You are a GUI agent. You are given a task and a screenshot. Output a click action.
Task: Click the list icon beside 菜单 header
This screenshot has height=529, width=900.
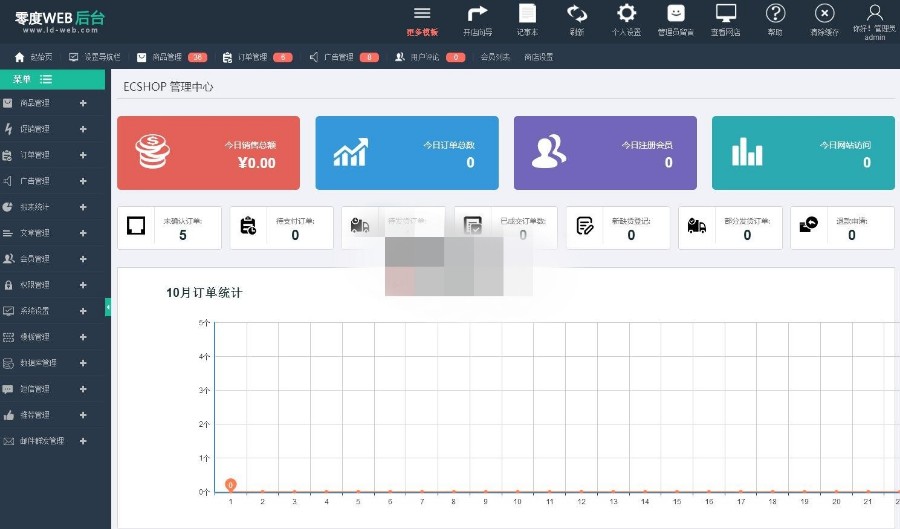(46, 79)
